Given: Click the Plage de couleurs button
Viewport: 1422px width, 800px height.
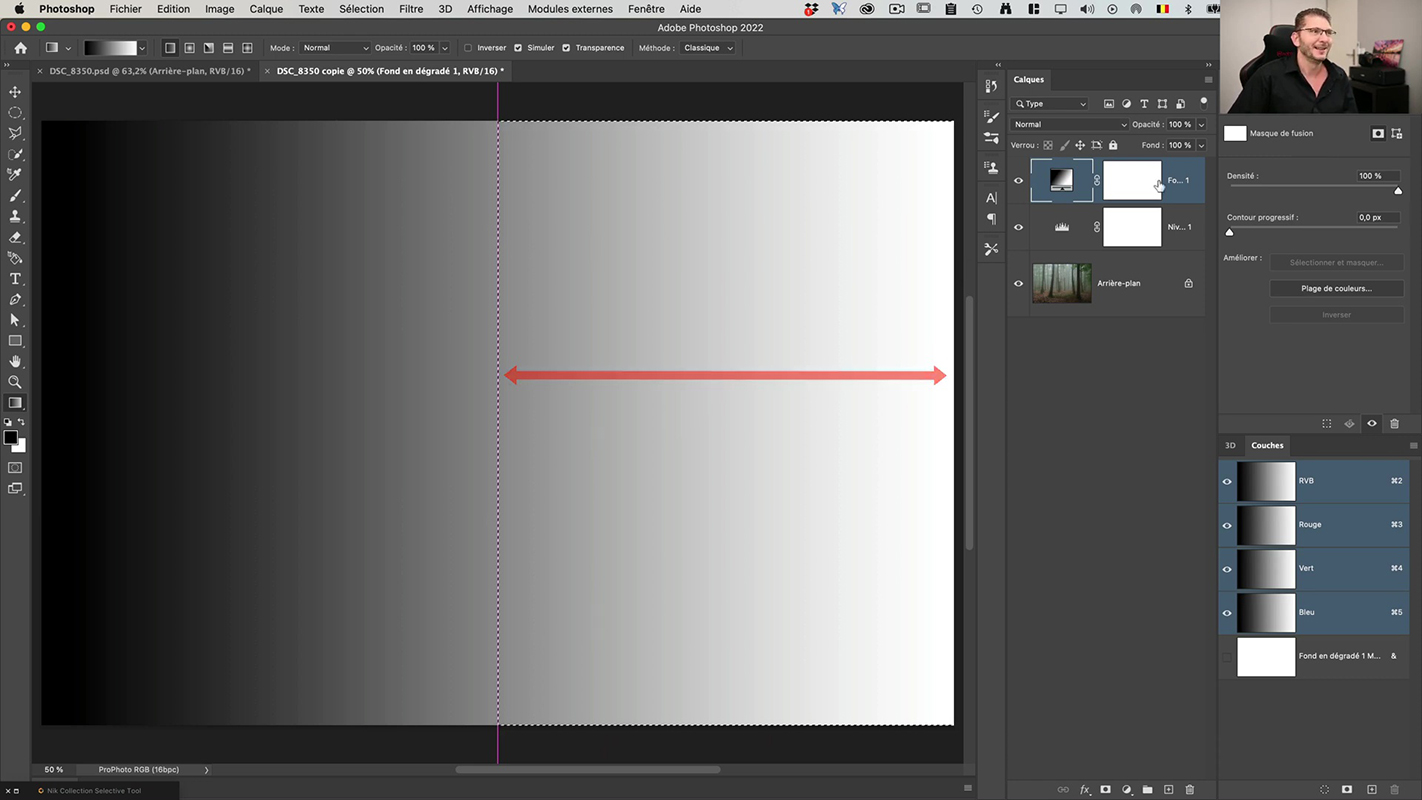Looking at the screenshot, I should pyautogui.click(x=1336, y=288).
